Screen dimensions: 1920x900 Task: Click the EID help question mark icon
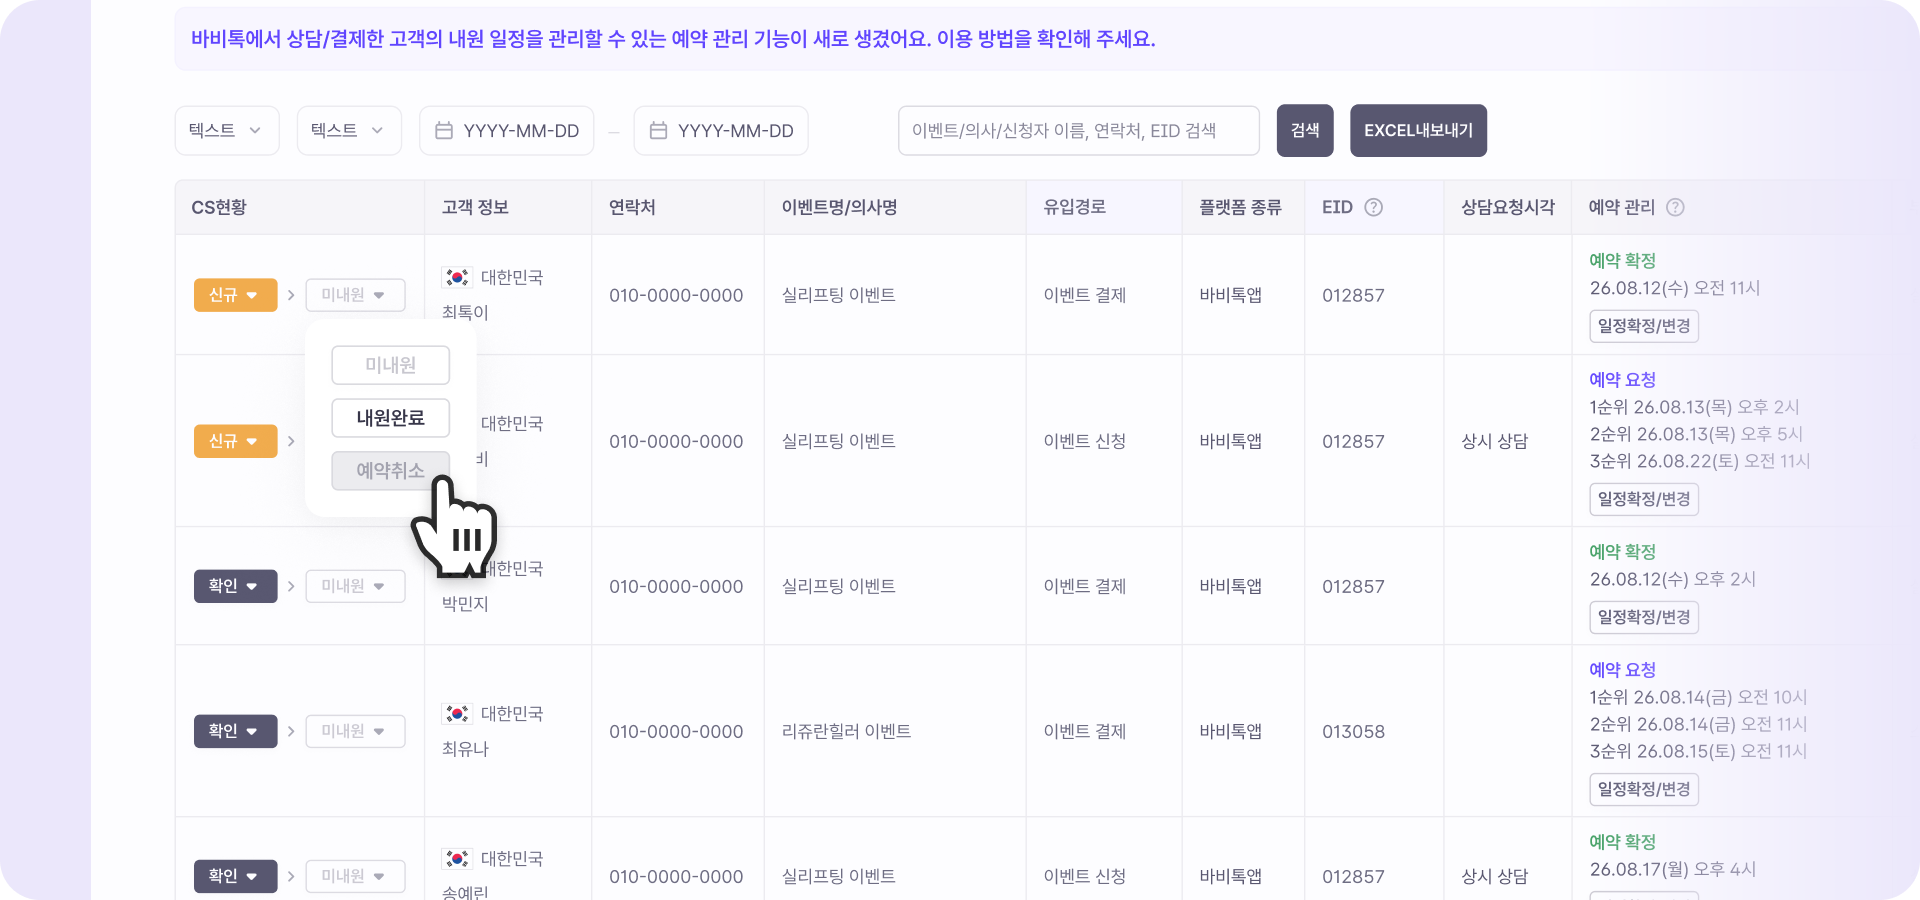[x=1374, y=207]
